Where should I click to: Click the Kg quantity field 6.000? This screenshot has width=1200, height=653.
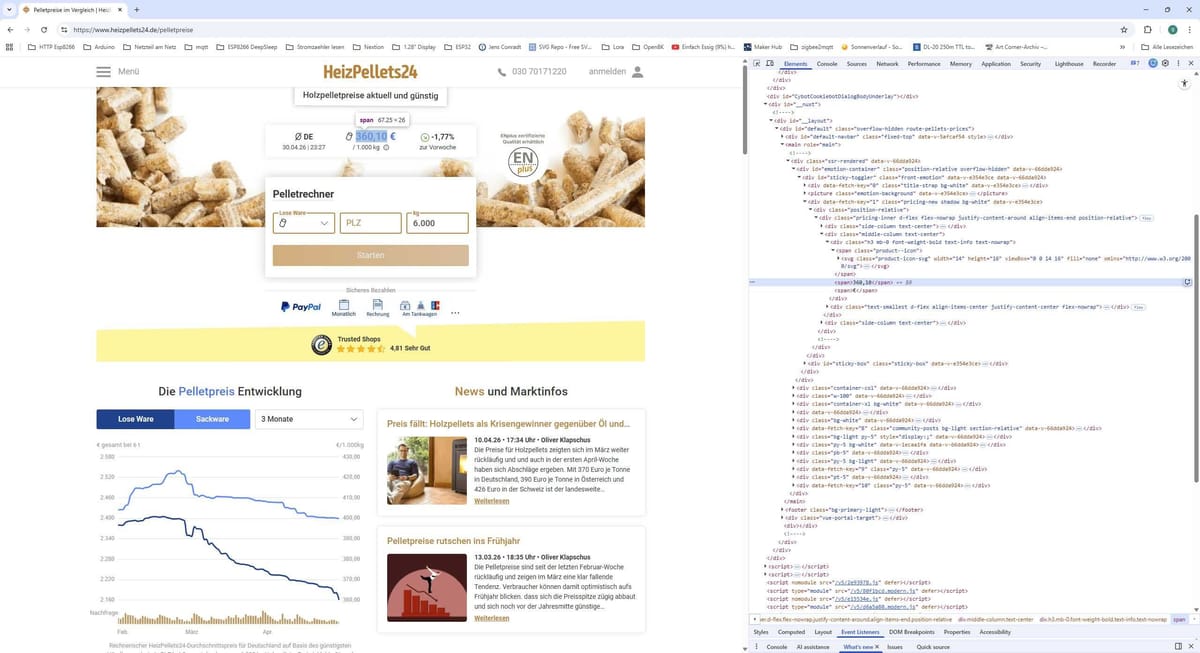[438, 223]
